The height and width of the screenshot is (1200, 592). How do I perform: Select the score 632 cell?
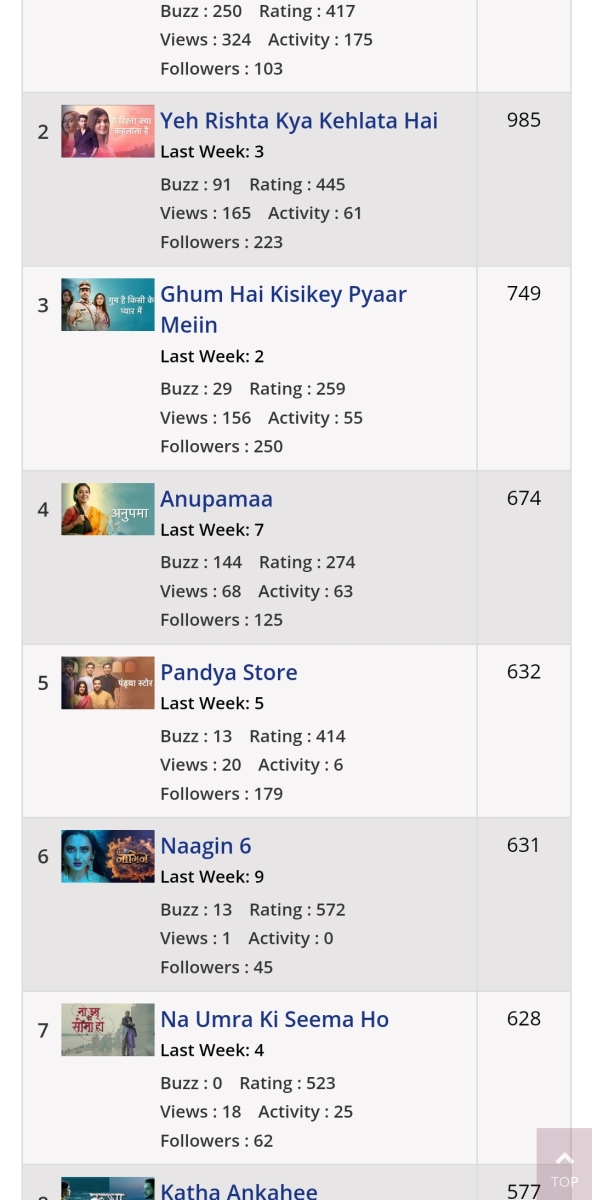click(x=524, y=731)
